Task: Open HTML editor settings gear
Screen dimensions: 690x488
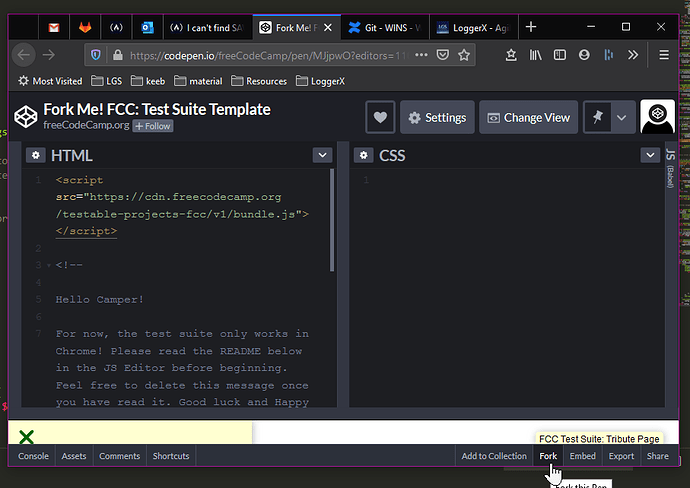Action: click(x=36, y=155)
